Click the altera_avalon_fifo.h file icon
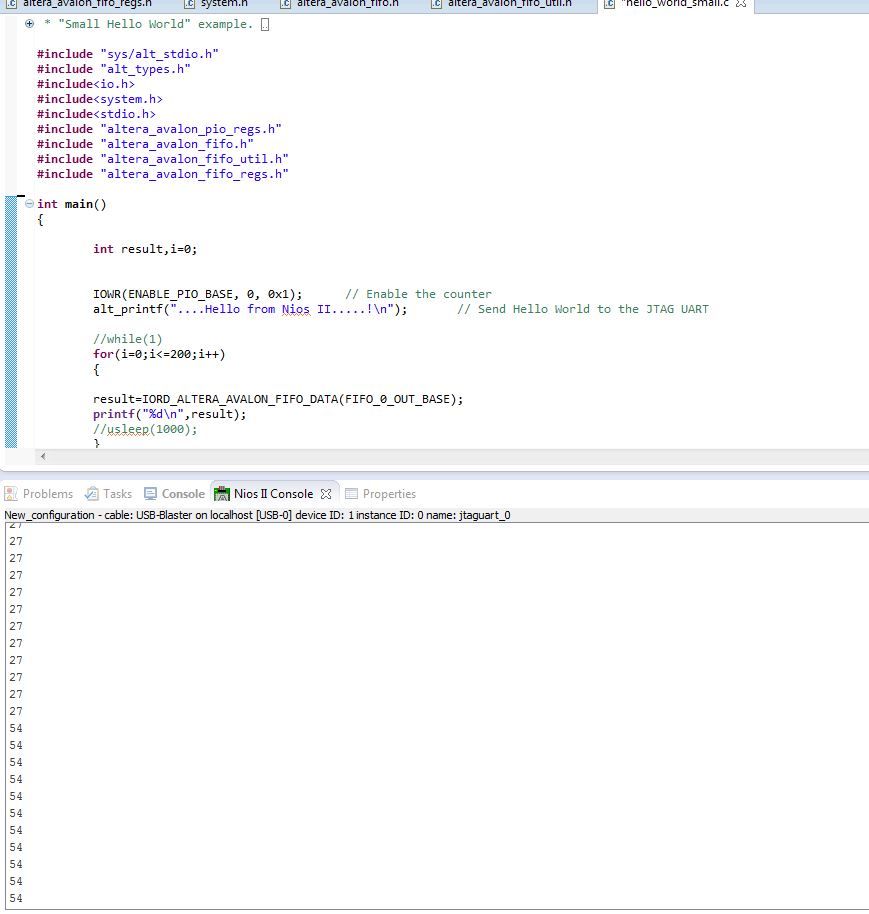Screen dimensions: 869x914 (x=285, y=4)
